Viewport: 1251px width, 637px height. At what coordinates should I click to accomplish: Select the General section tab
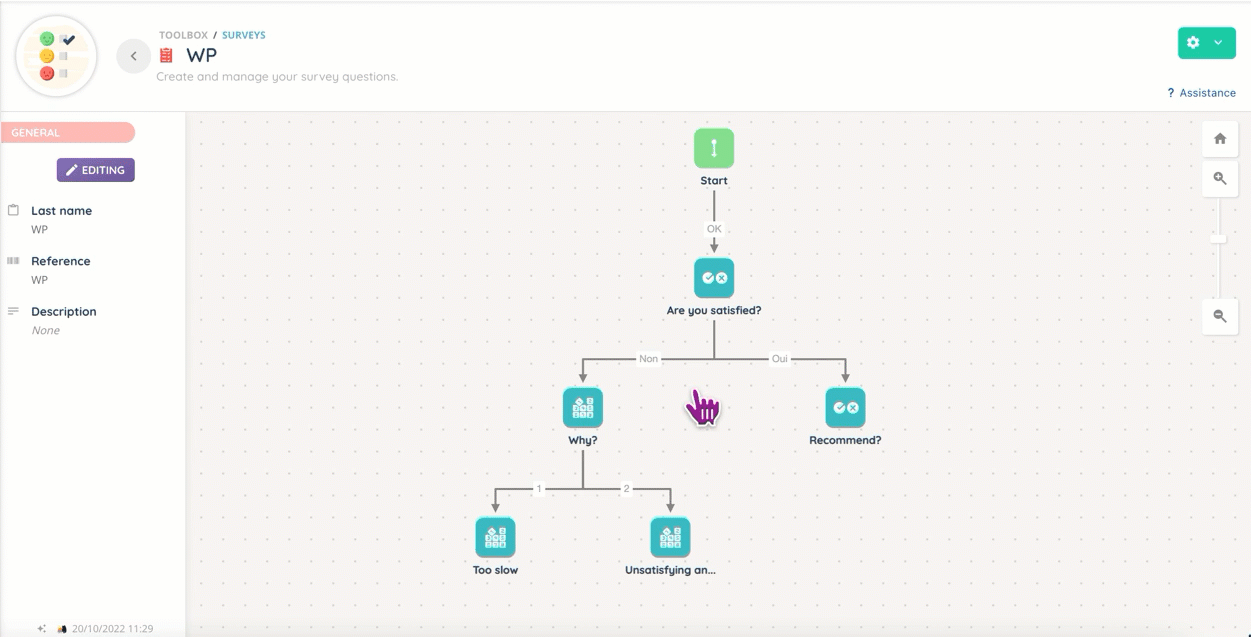(x=68, y=133)
